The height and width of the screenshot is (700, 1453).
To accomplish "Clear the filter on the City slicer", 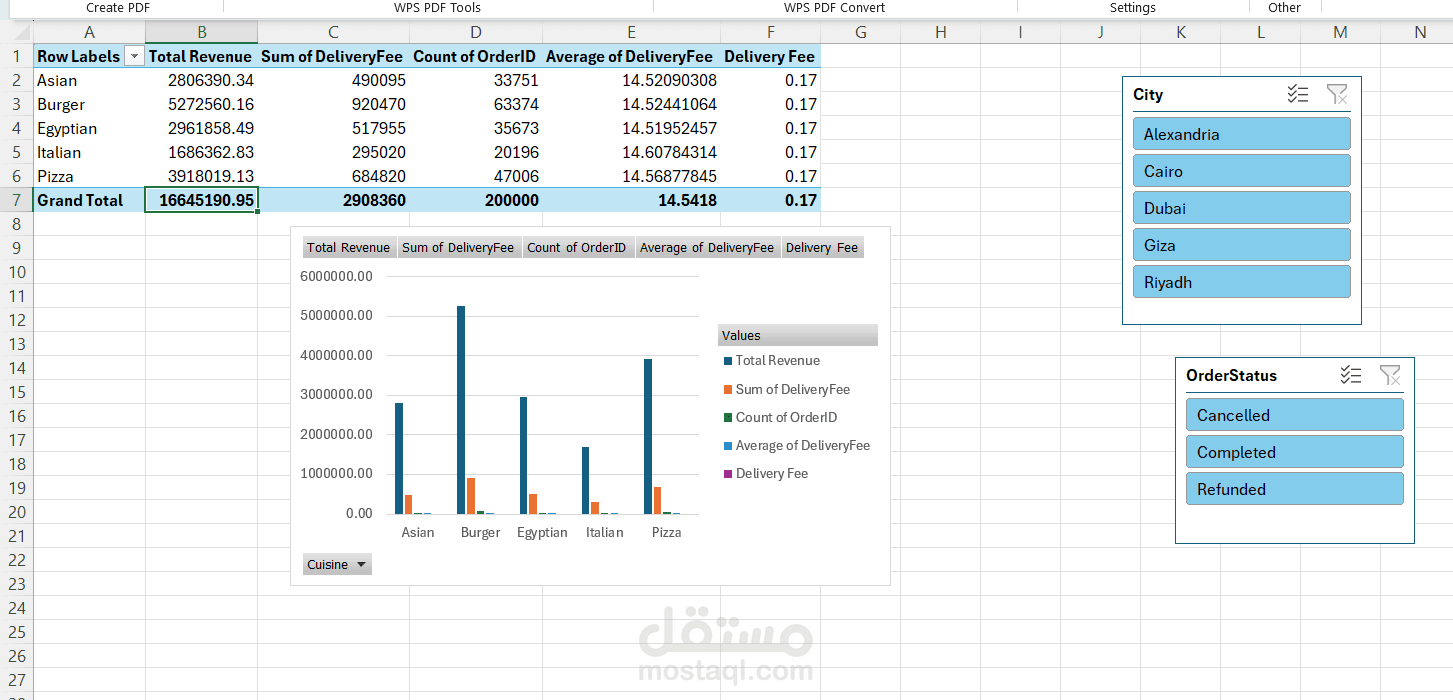I will tap(1337, 95).
